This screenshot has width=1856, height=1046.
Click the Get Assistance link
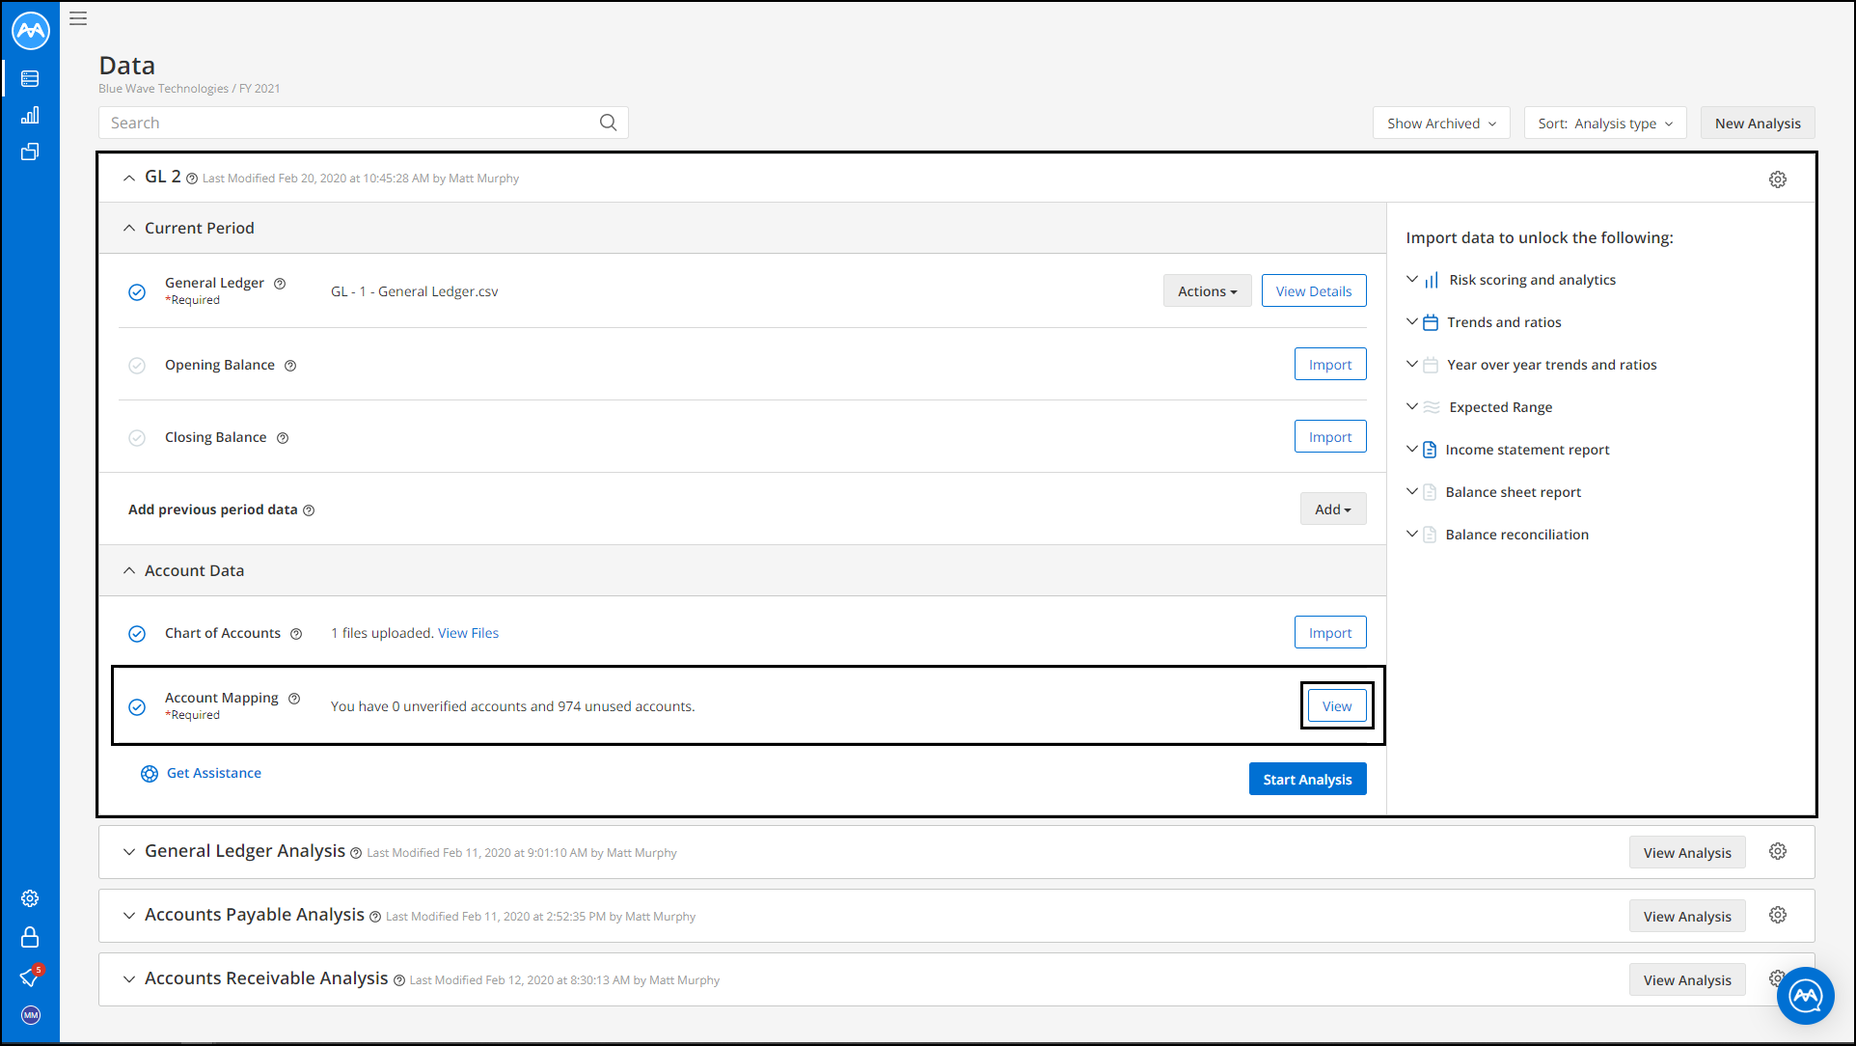pos(214,773)
